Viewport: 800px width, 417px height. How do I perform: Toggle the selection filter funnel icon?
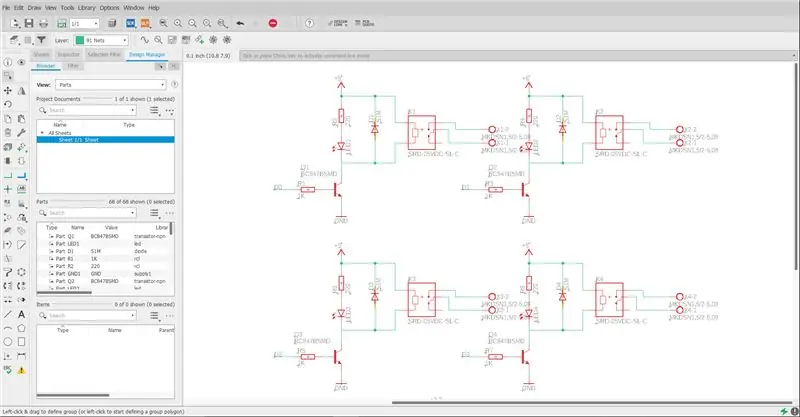pyautogui.click(x=41, y=40)
